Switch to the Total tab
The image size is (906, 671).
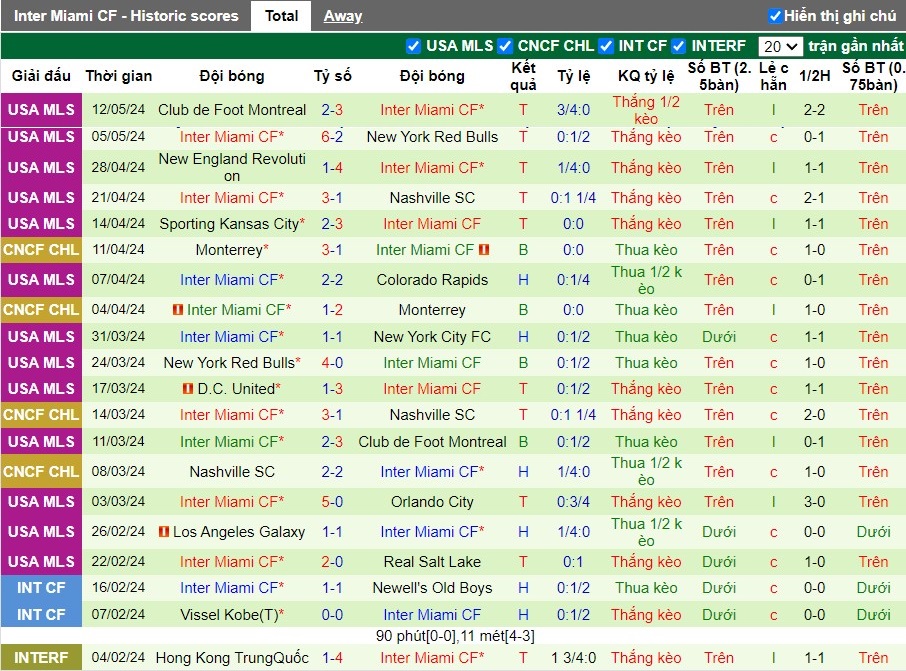[281, 16]
